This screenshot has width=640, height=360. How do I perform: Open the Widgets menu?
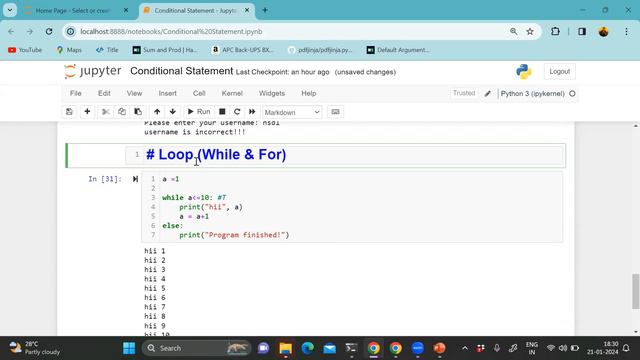coord(272,93)
